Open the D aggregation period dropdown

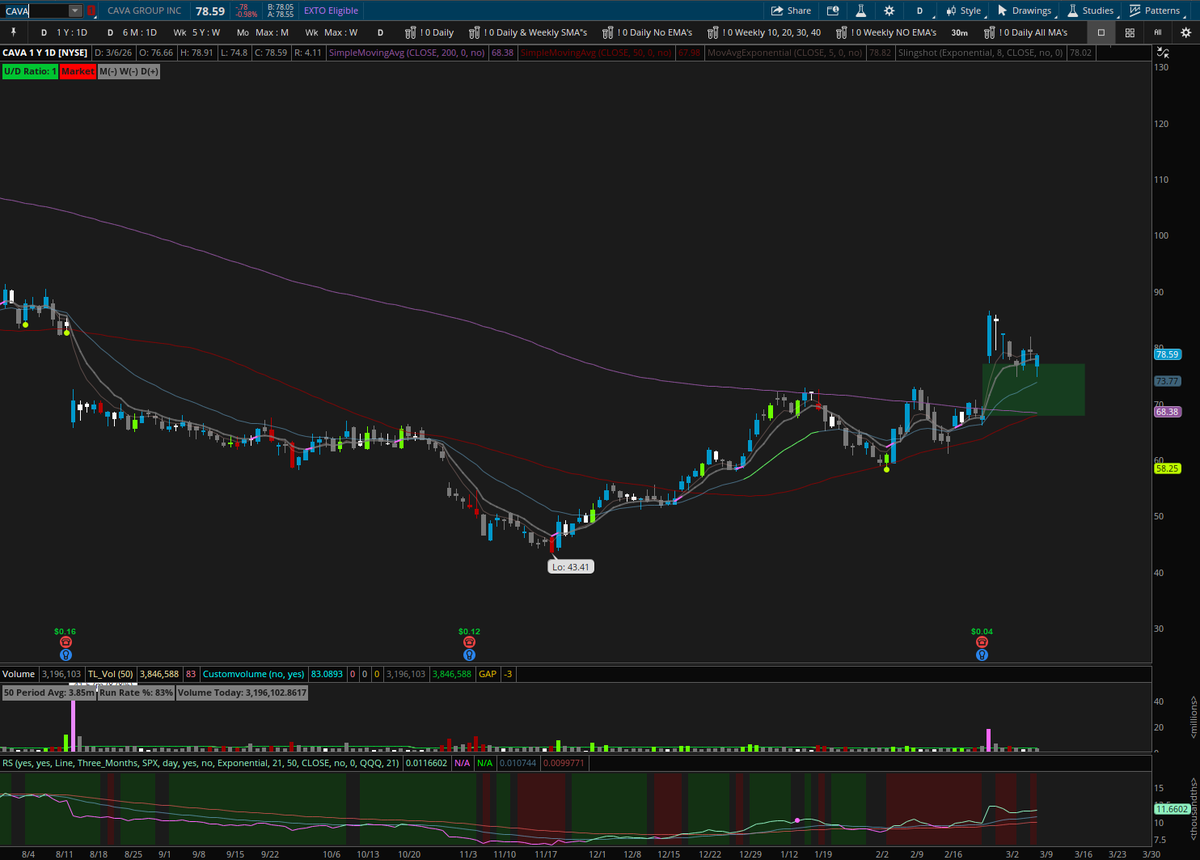point(919,10)
